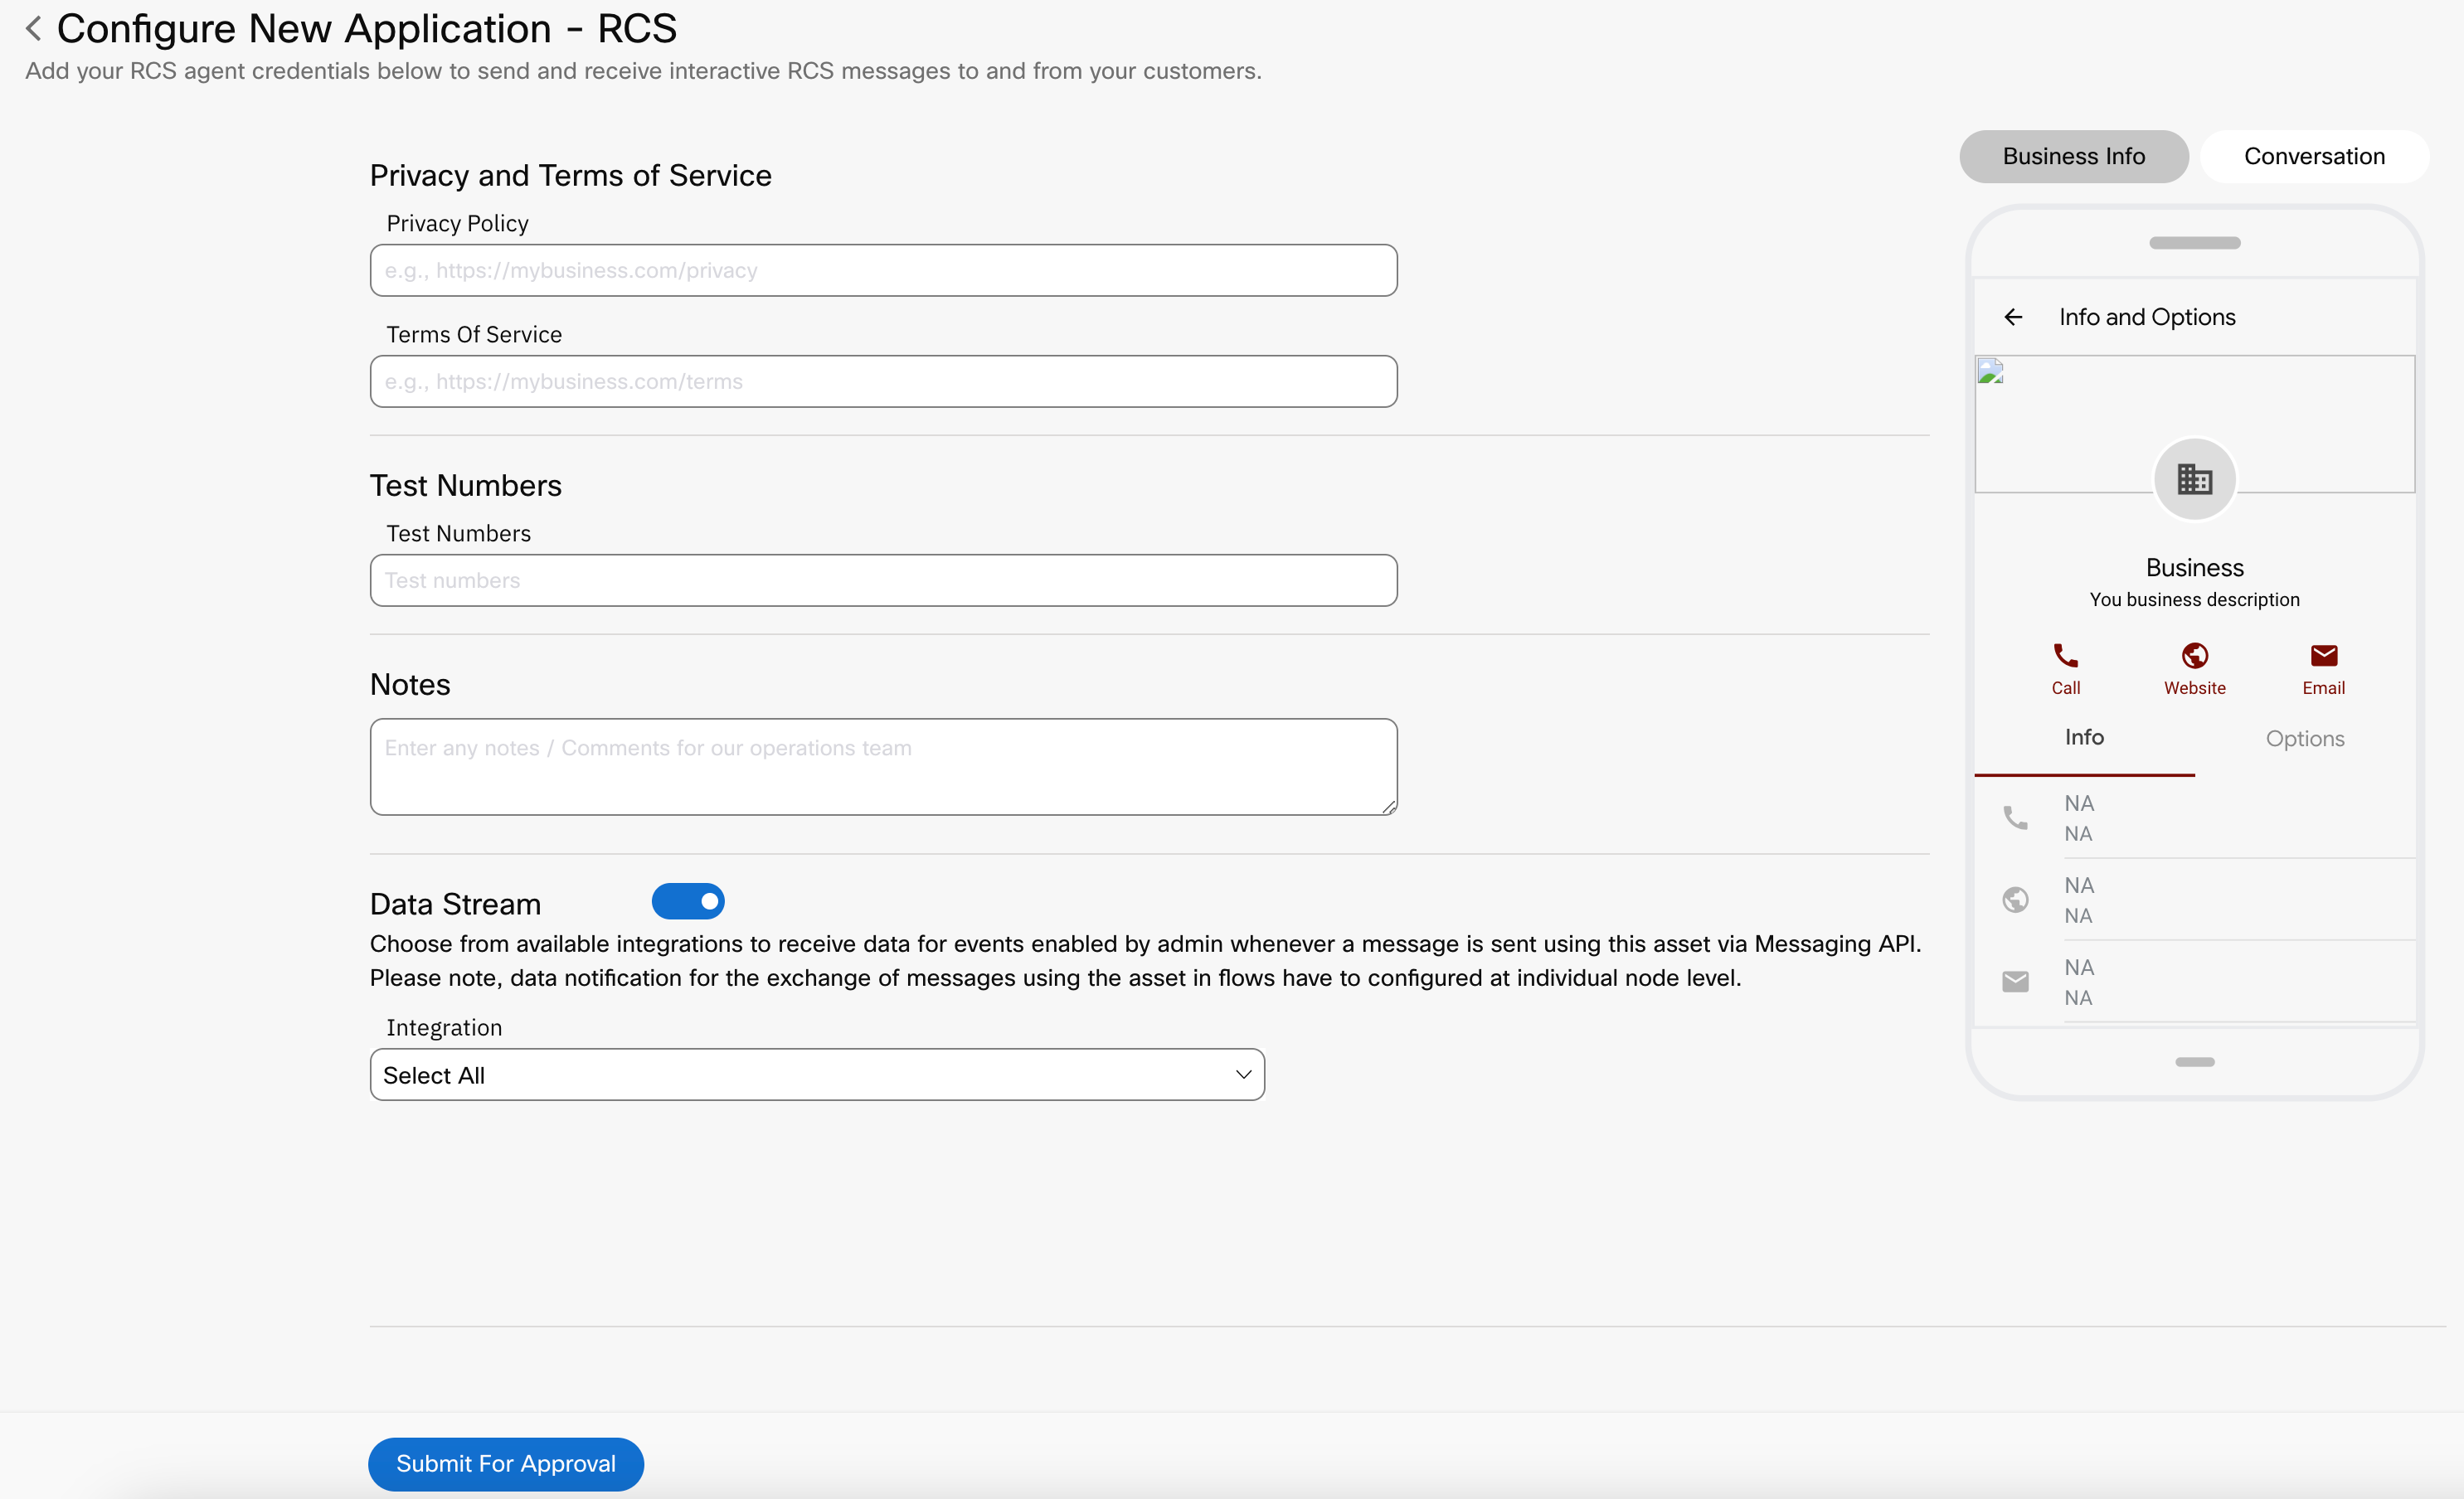This screenshot has height=1499, width=2464.
Task: Click the Privacy Policy input field
Action: [x=882, y=269]
